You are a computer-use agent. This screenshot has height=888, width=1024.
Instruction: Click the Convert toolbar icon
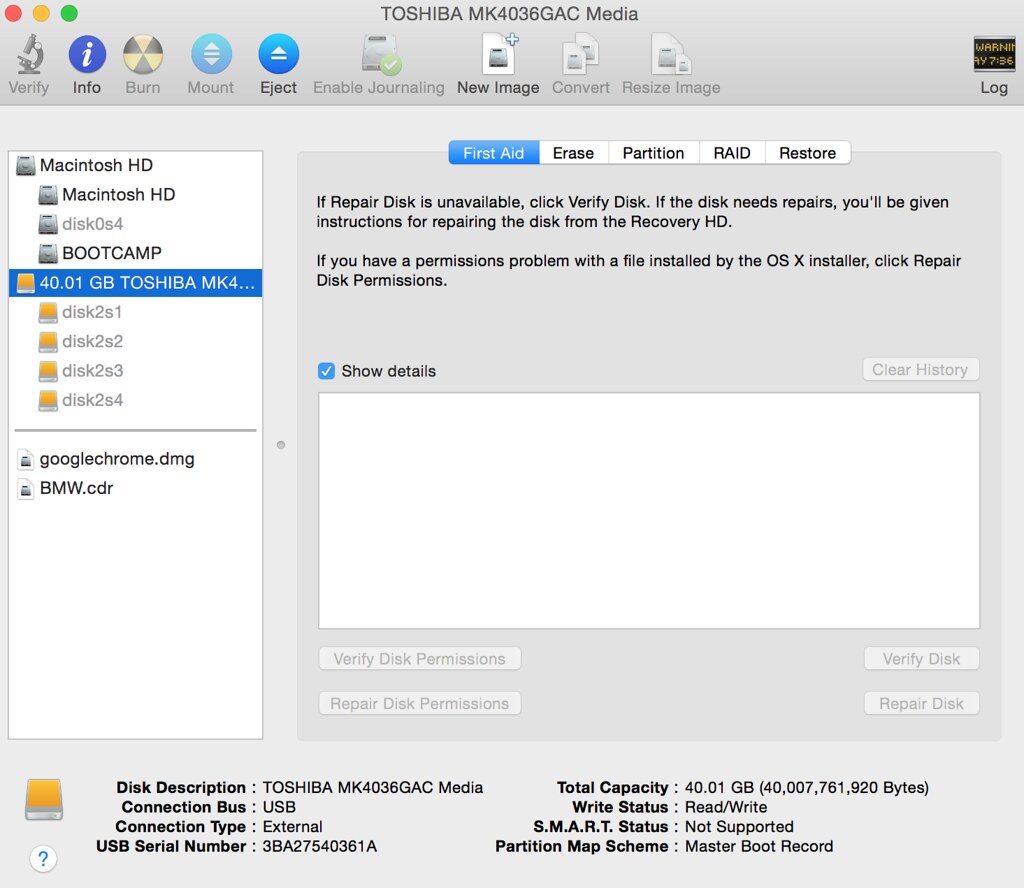581,55
